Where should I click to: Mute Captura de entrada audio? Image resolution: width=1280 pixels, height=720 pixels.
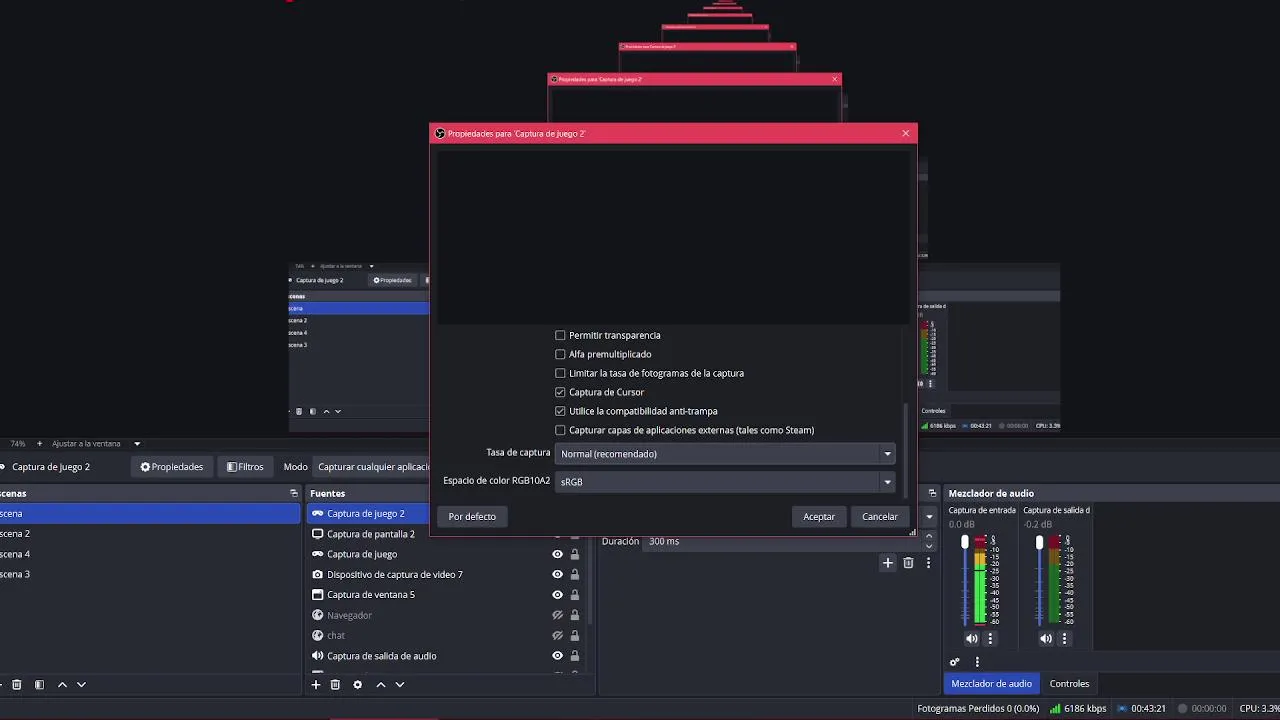(x=972, y=638)
